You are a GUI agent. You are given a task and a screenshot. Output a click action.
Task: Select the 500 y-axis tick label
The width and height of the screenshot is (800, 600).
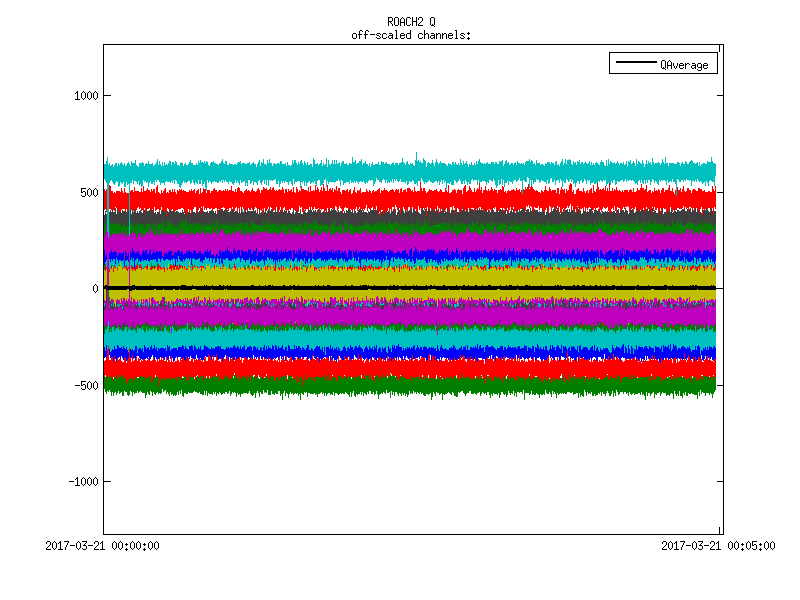(x=88, y=192)
